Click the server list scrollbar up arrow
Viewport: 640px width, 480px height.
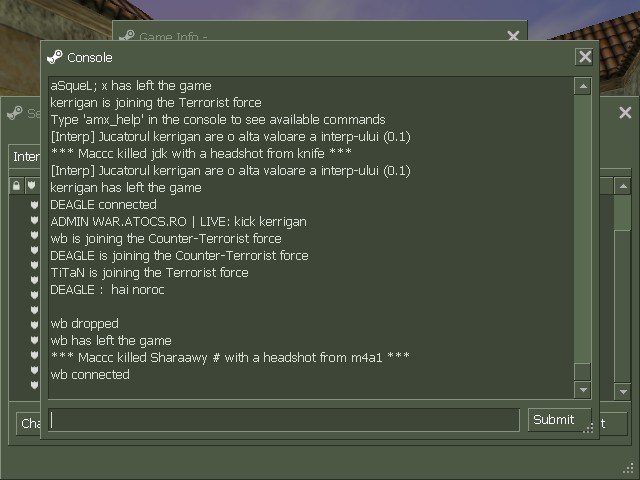click(623, 187)
